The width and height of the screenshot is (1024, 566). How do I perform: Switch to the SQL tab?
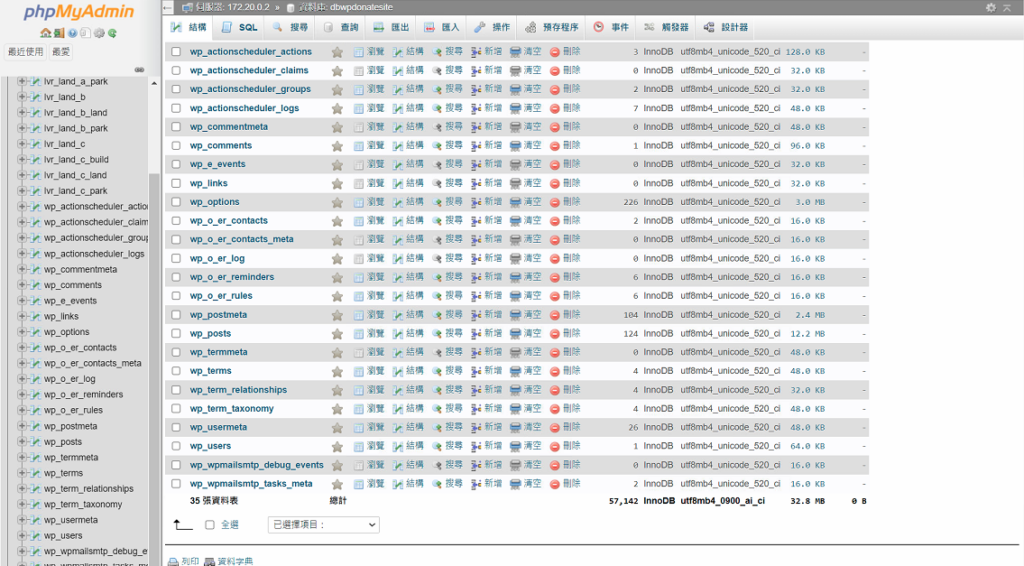(240, 27)
